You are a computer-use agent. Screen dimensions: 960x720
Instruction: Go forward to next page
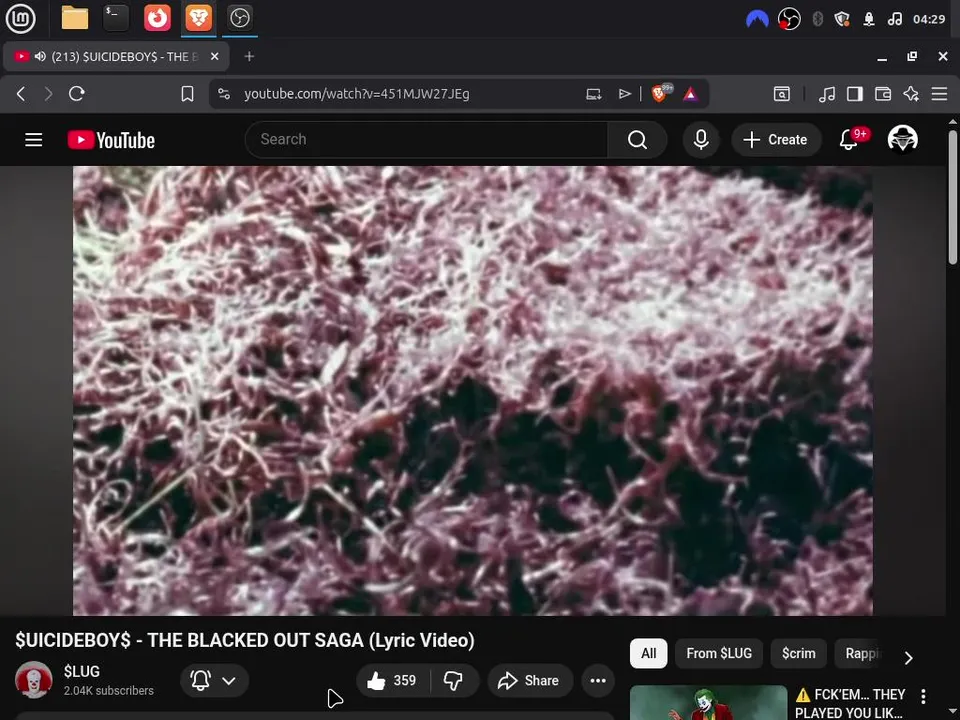(x=48, y=94)
